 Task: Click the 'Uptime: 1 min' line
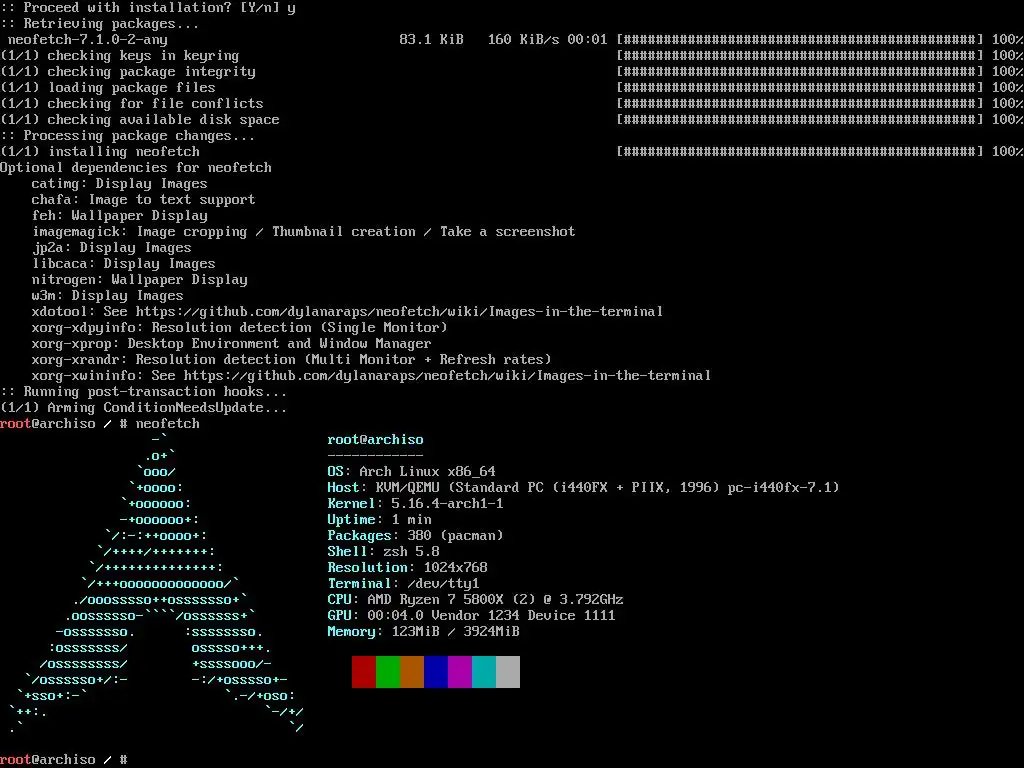[379, 519]
